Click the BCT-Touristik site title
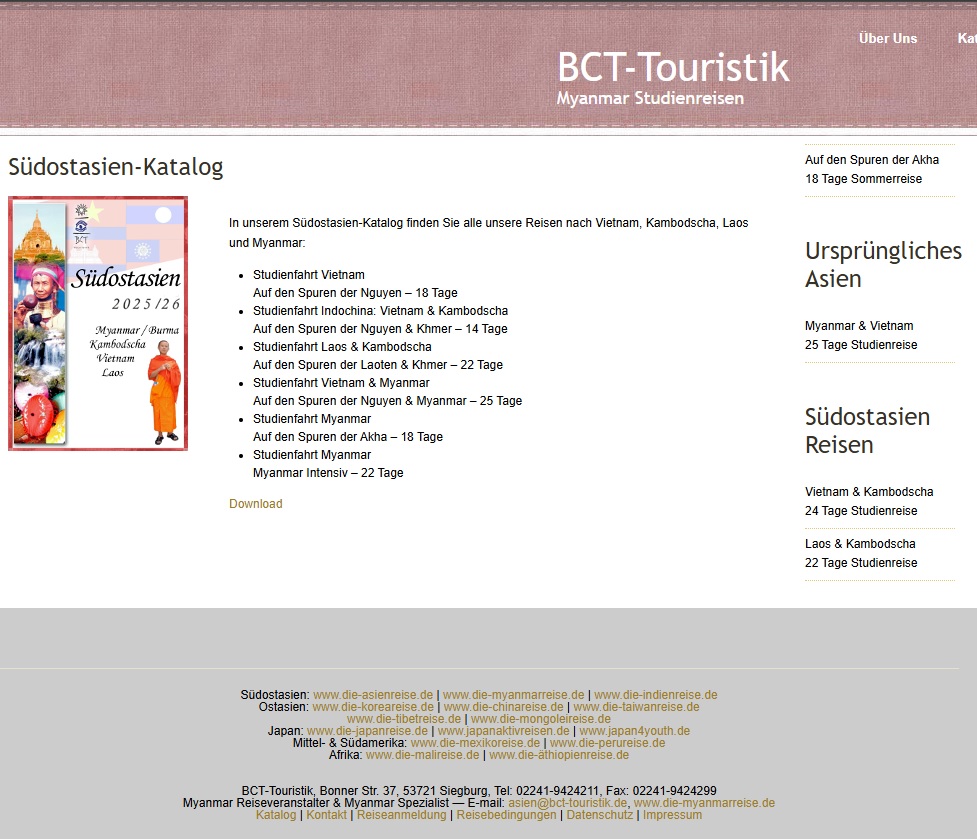The width and height of the screenshot is (977, 839). coord(673,67)
